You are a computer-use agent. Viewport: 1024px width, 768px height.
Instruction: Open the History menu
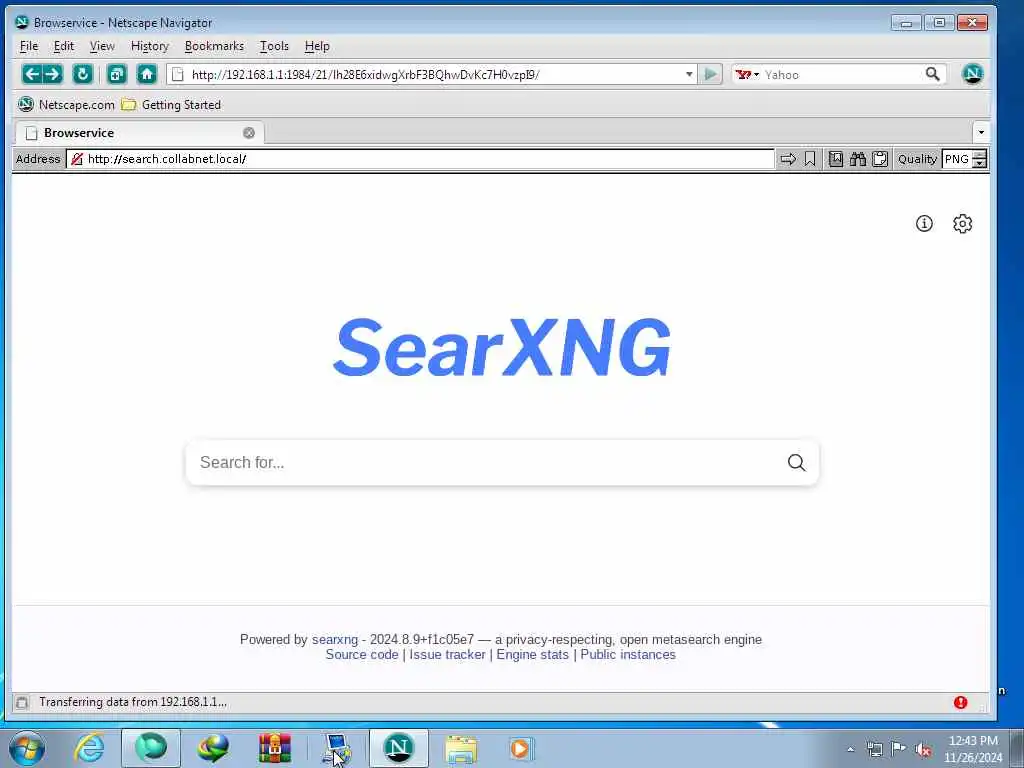(150, 46)
